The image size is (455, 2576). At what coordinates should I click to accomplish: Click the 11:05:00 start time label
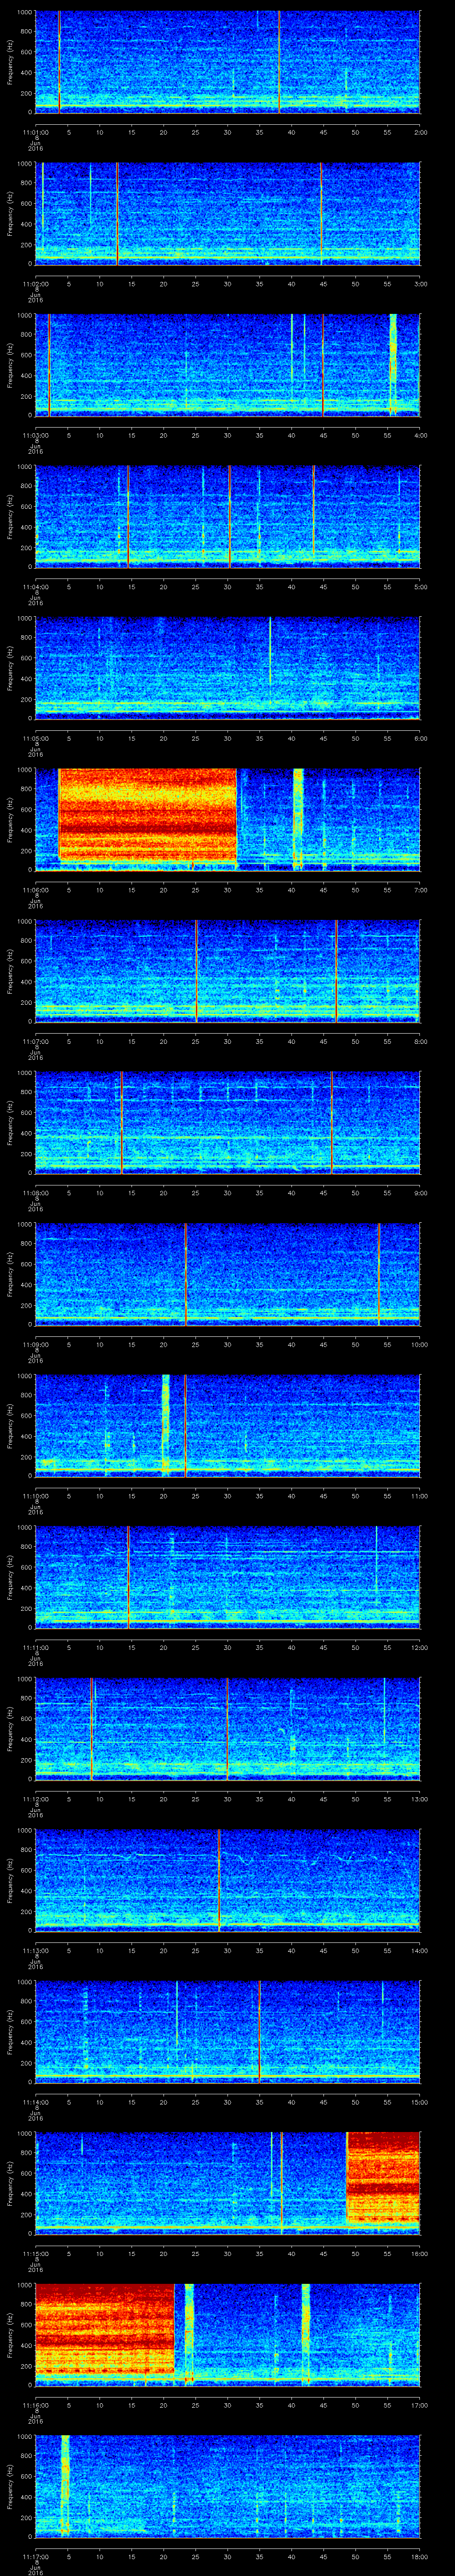coord(35,738)
